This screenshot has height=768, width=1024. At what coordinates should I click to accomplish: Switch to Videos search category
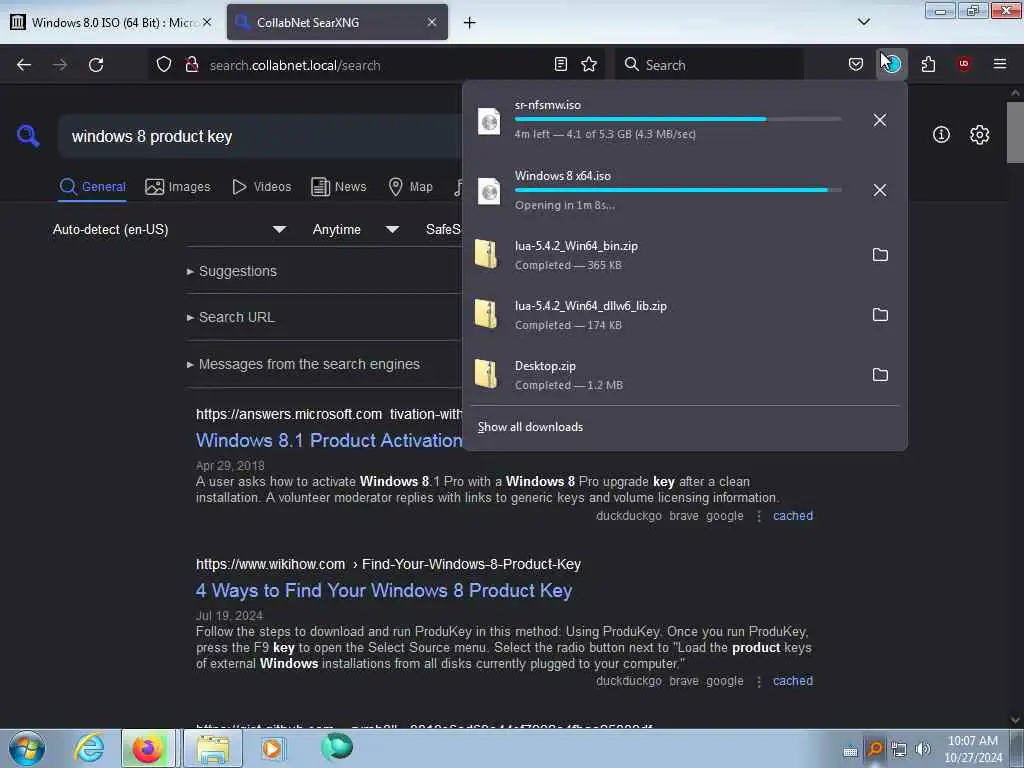click(261, 187)
